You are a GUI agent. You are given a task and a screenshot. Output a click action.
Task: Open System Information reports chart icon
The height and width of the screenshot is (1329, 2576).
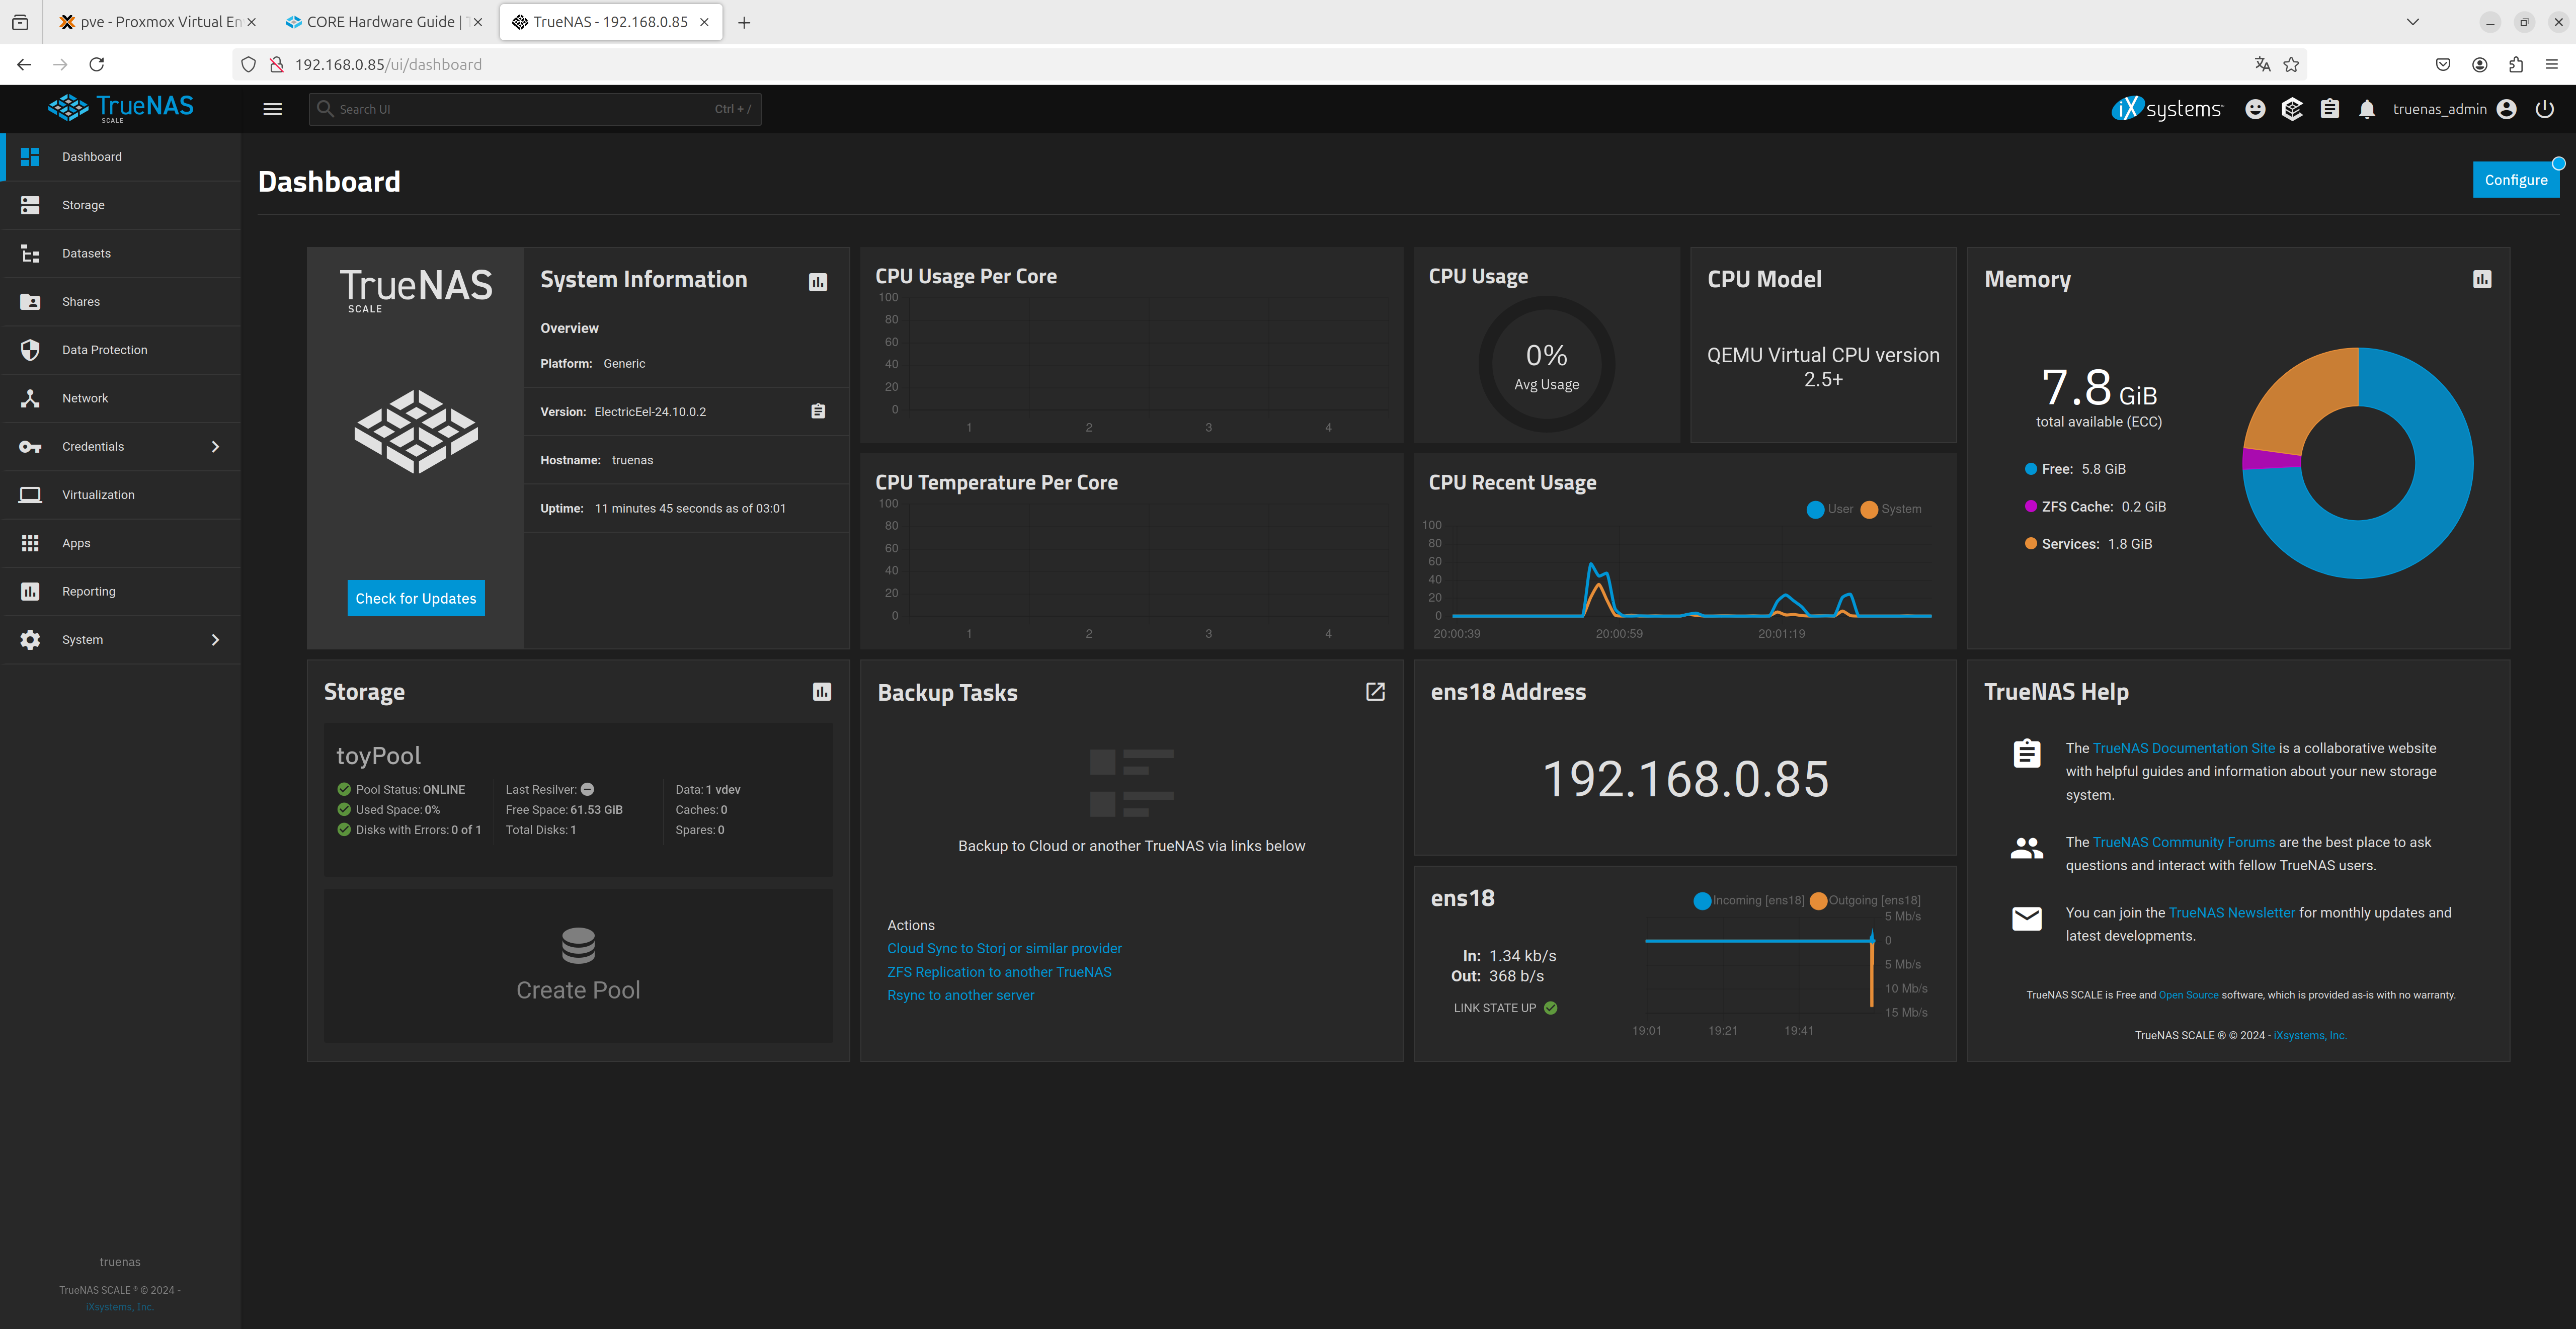pos(818,282)
